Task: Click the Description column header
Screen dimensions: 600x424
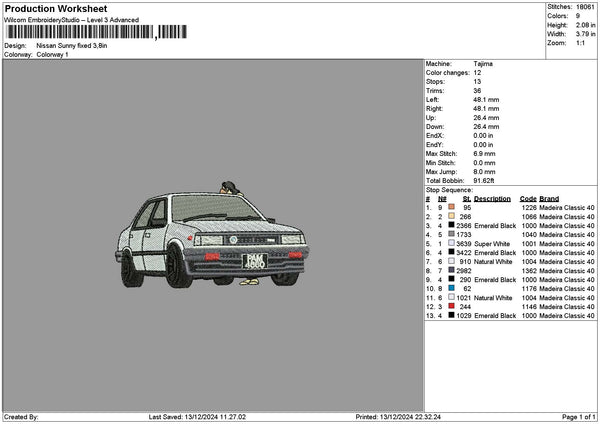Action: pos(492,198)
